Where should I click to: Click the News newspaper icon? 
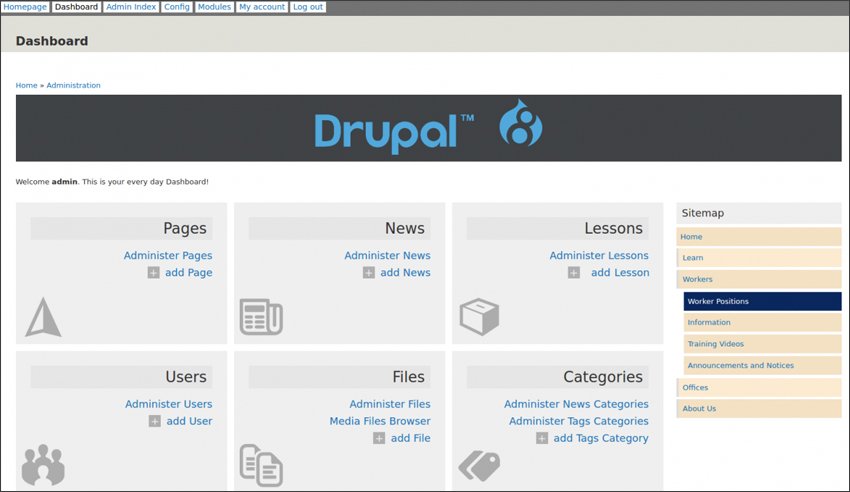click(x=261, y=316)
